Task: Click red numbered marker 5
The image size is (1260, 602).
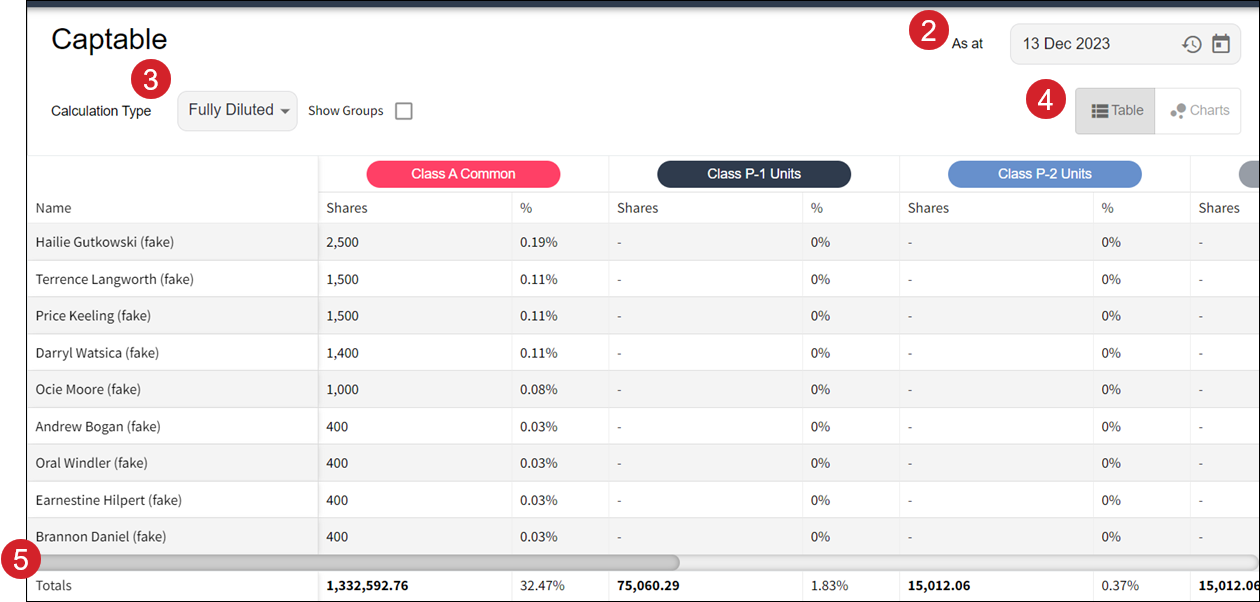Action: click(x=21, y=560)
